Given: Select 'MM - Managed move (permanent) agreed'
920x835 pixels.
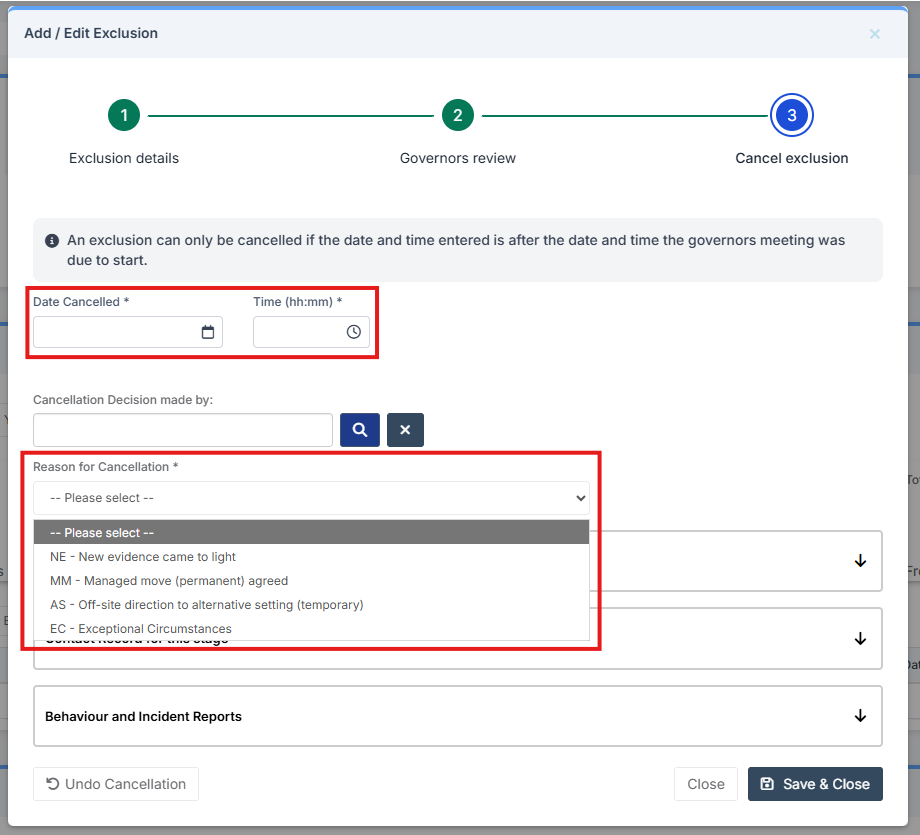Looking at the screenshot, I should 312,581.
